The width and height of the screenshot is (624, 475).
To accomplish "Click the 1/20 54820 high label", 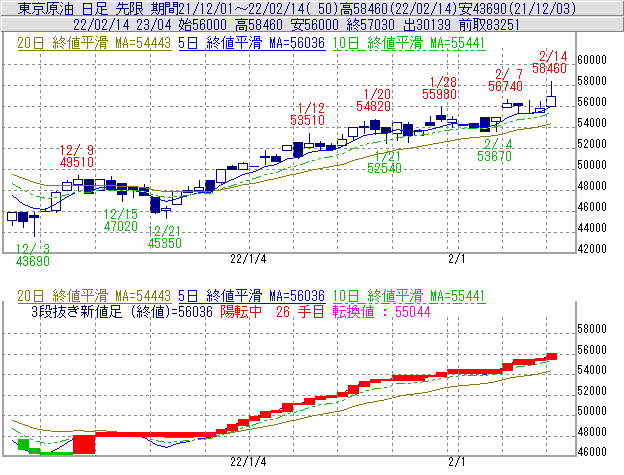I will click(373, 100).
